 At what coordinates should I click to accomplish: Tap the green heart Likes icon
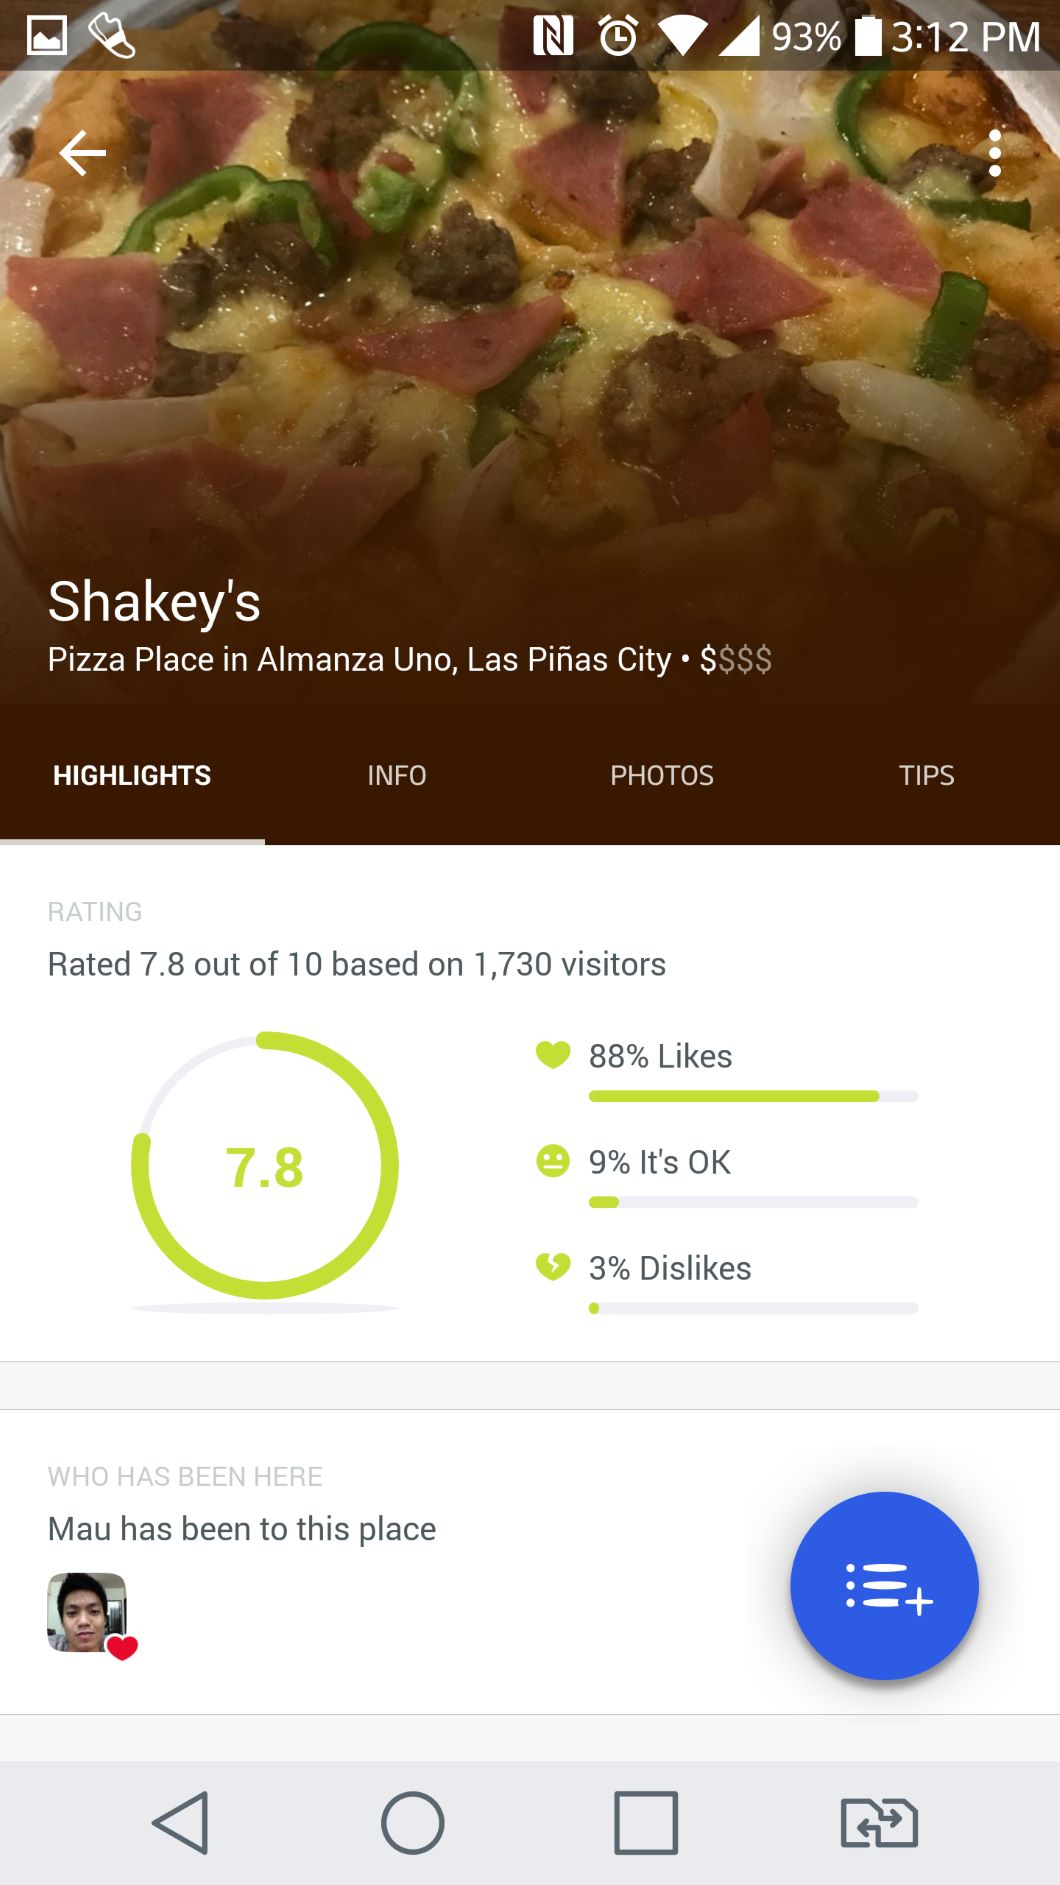pos(552,1054)
